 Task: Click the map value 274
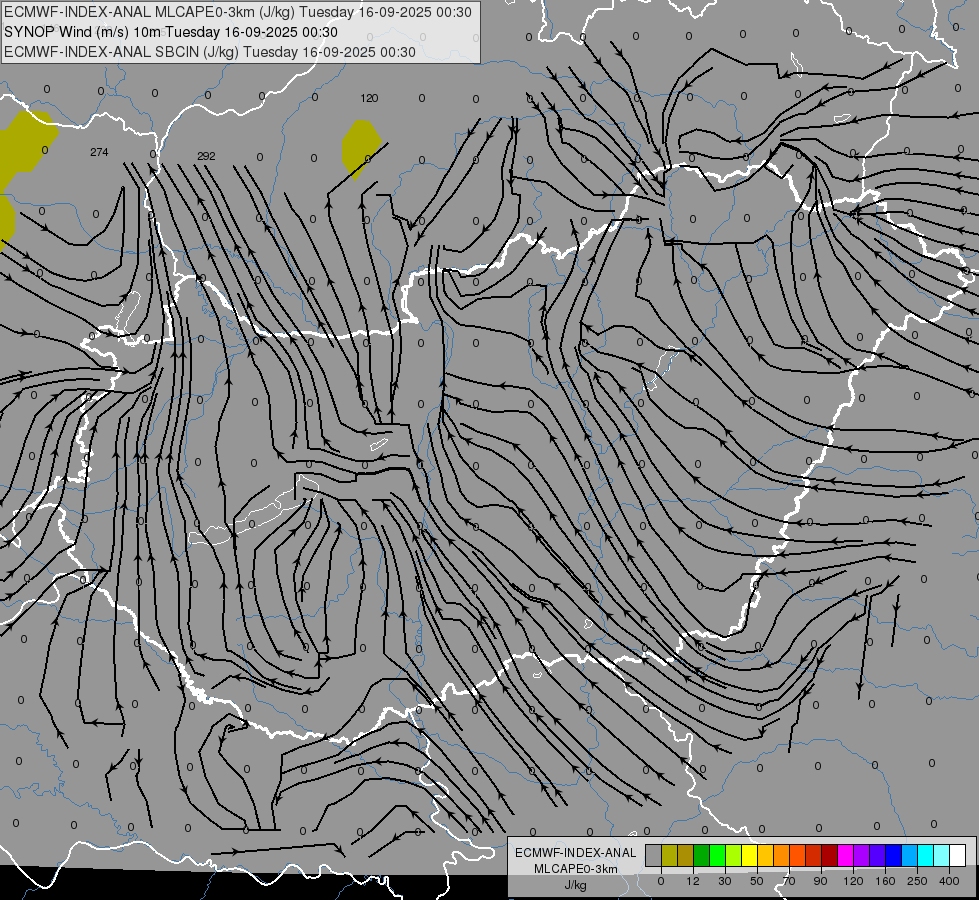[99, 152]
